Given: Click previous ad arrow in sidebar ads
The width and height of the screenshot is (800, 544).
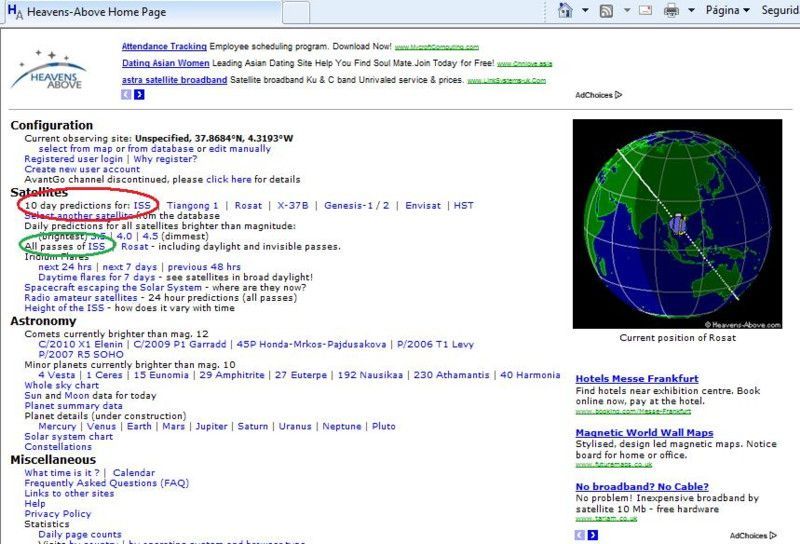Looking at the screenshot, I should pos(580,535).
